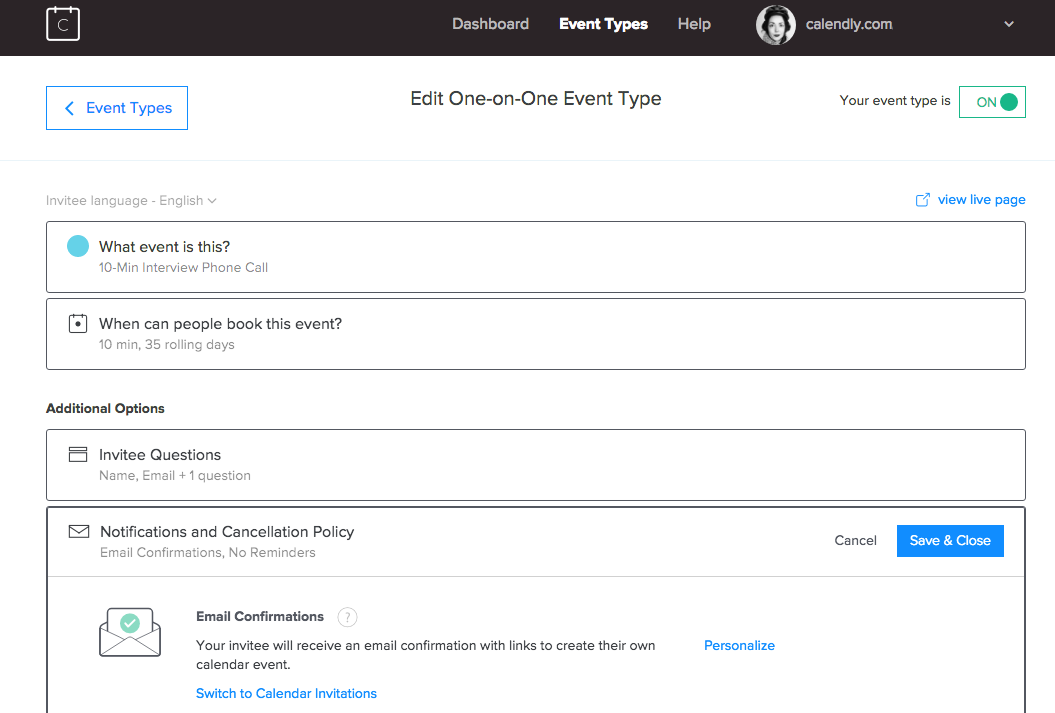Click Switch to Calendar Invitations
The image size is (1055, 713).
point(286,693)
